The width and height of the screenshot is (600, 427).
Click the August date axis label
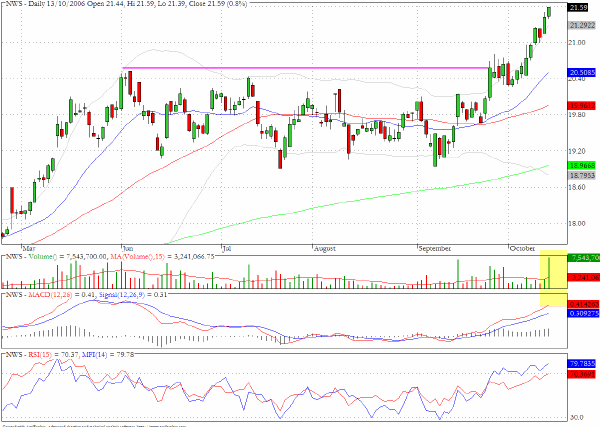click(x=324, y=248)
